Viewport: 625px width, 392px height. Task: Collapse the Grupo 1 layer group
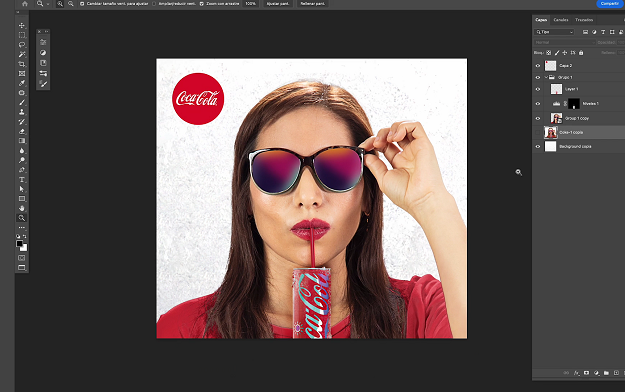point(546,77)
